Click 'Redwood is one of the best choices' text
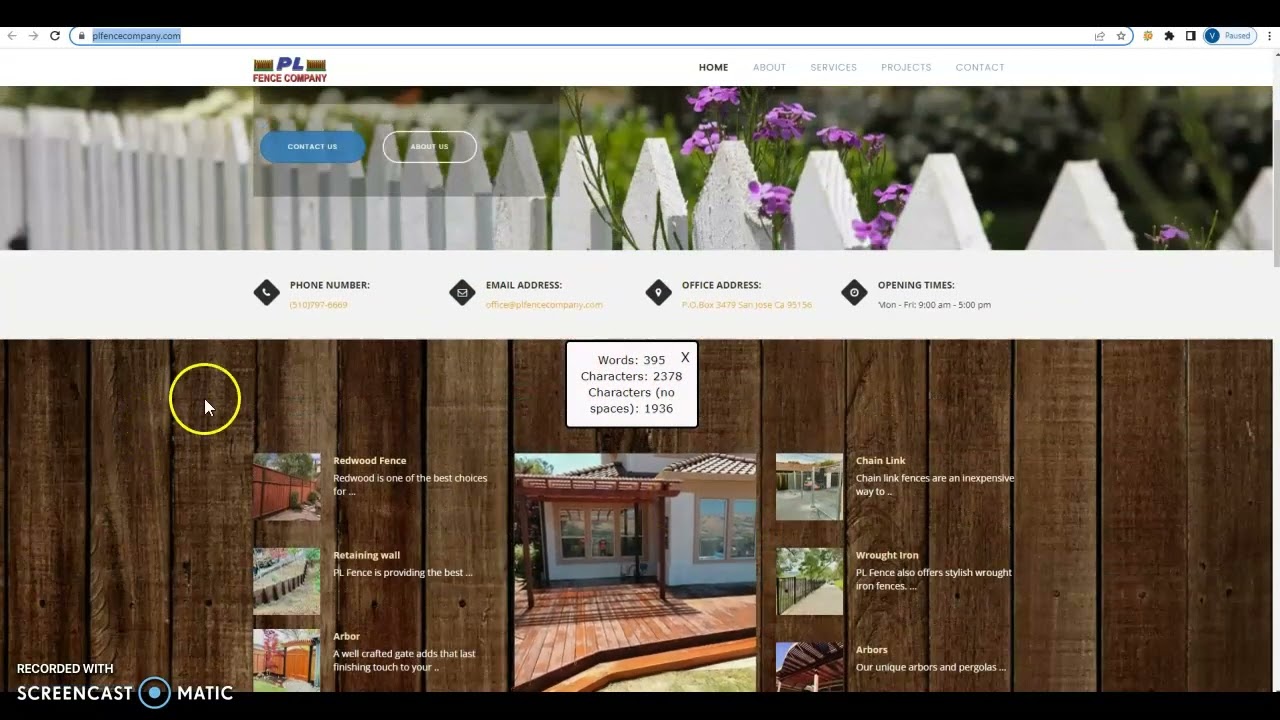The width and height of the screenshot is (1280, 720). click(x=410, y=478)
